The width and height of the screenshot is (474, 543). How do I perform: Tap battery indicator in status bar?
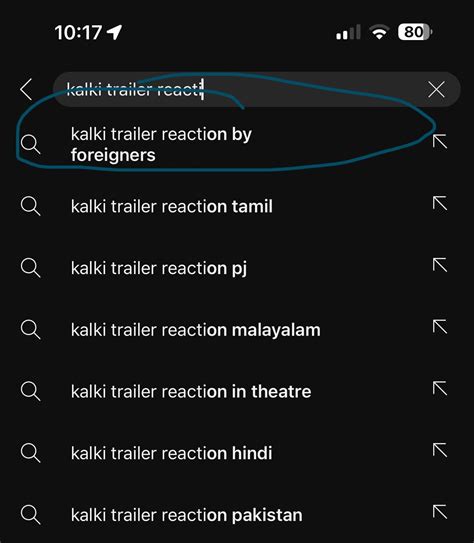pyautogui.click(x=415, y=32)
